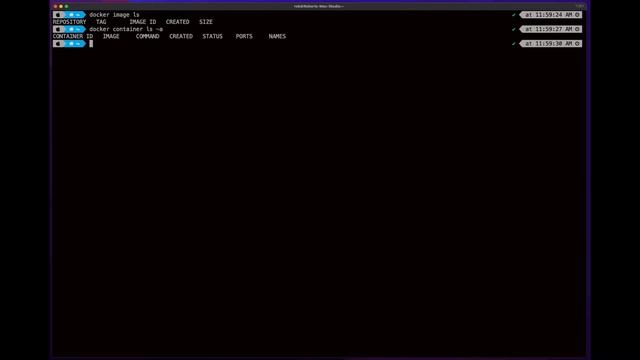Click the CONTAINER ID column header
Image resolution: width=640 pixels, height=360 pixels.
pos(73,36)
